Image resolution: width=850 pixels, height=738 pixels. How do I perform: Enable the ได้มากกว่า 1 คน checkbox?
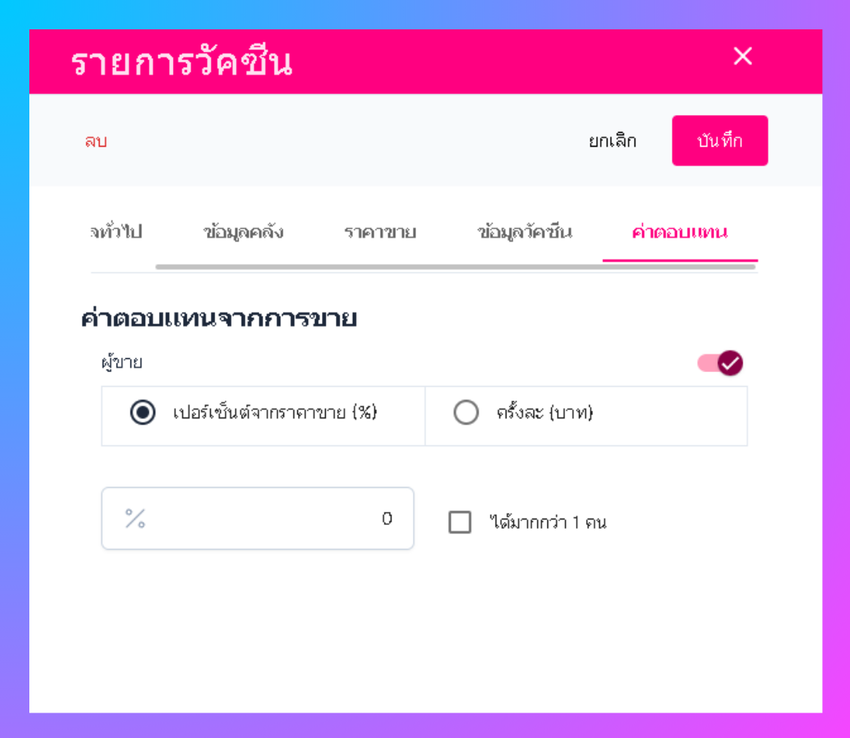point(460,522)
